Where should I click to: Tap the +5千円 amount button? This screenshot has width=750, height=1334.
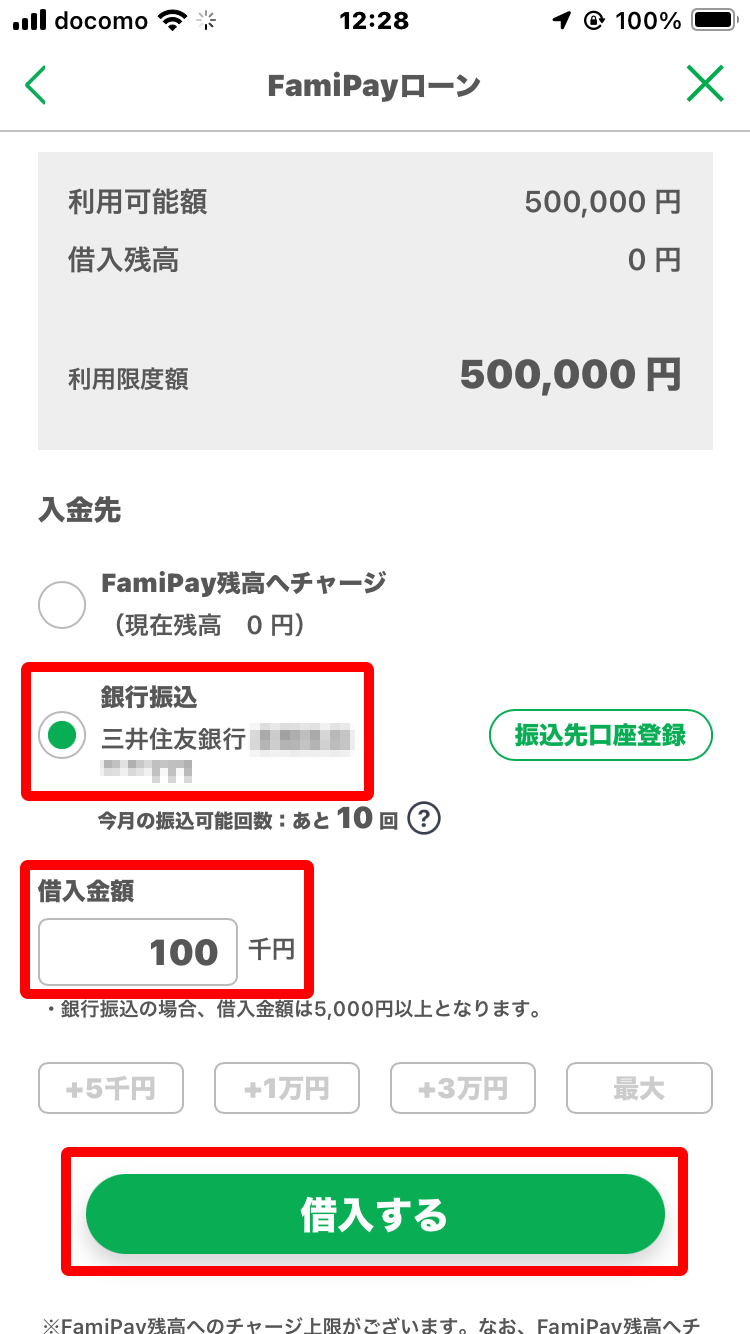point(110,1088)
